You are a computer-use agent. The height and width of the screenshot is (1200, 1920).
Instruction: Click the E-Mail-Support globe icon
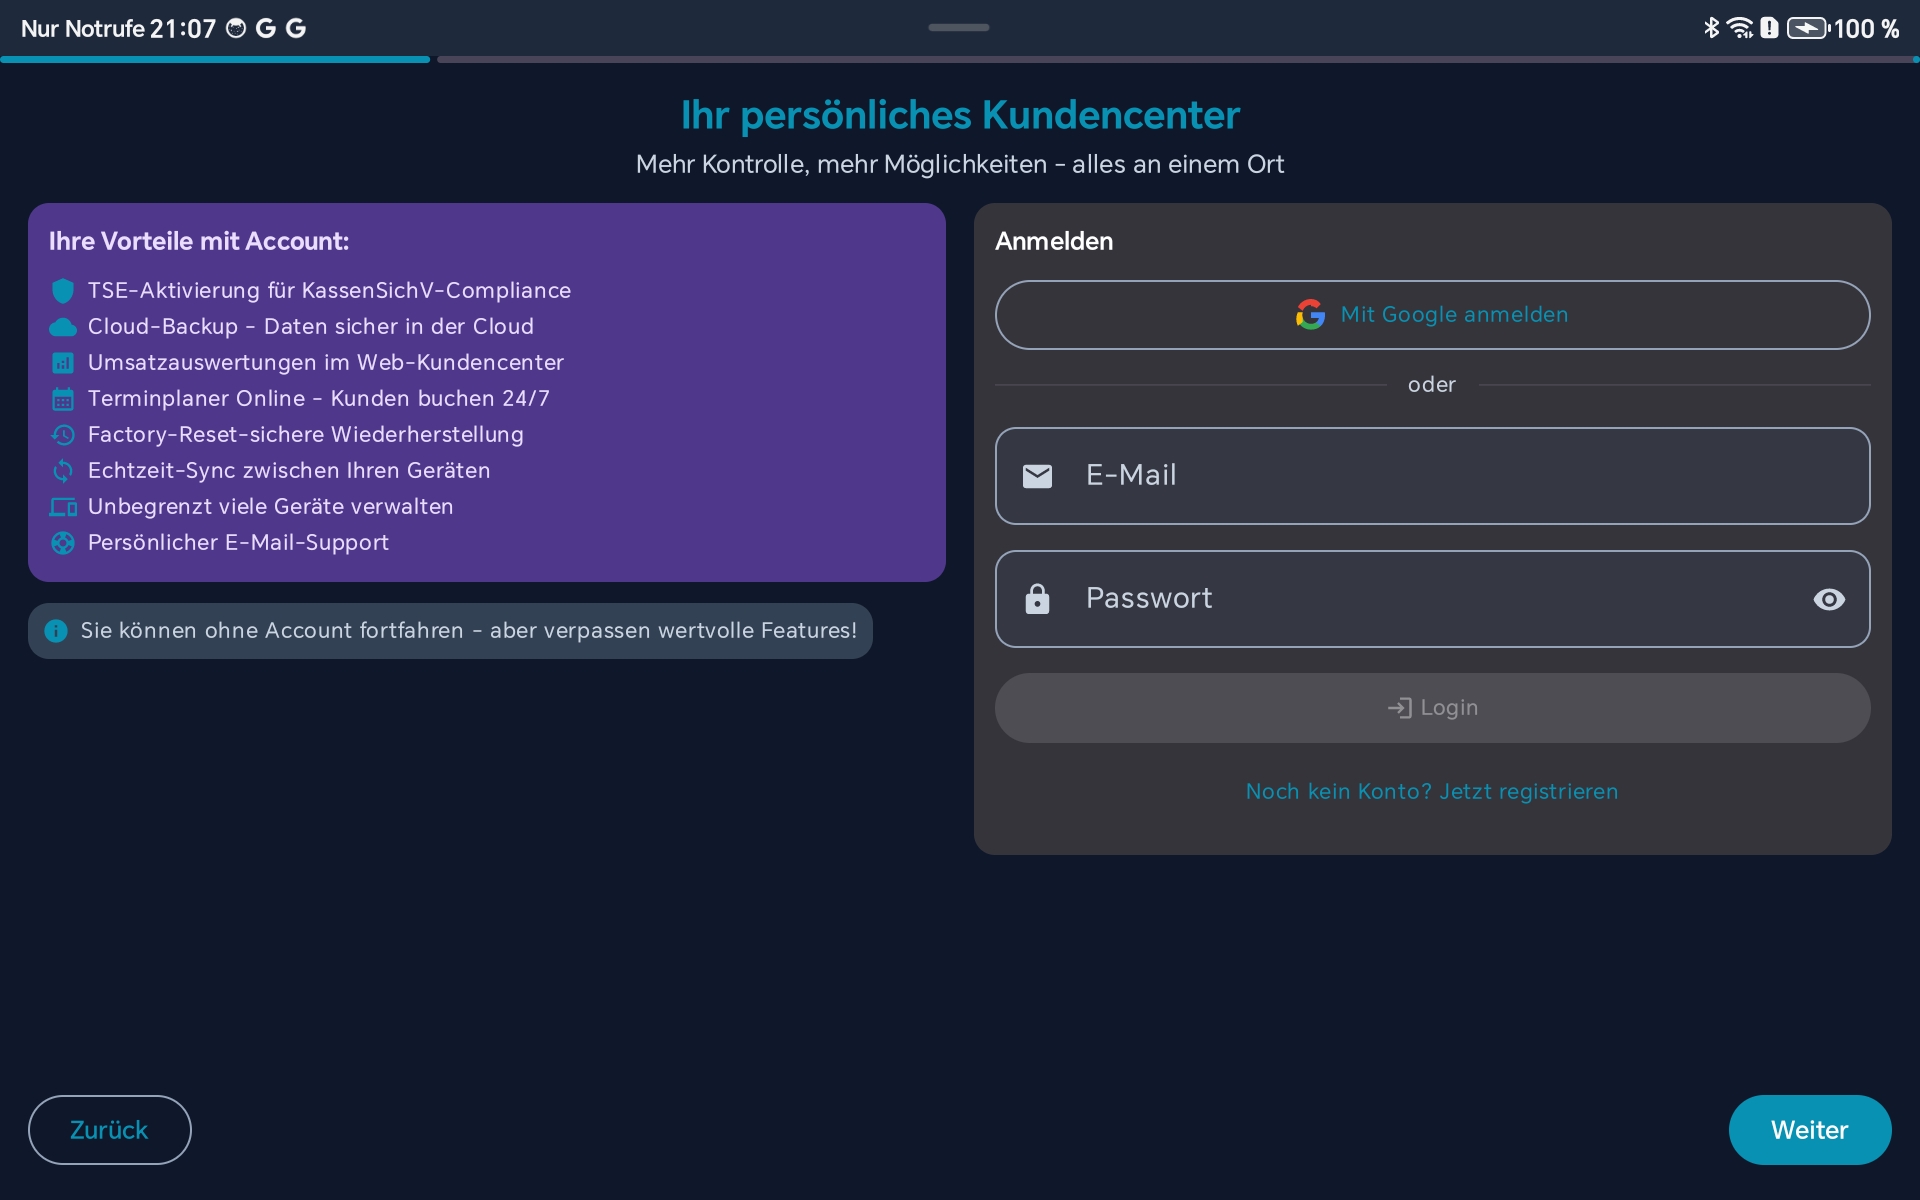(62, 542)
